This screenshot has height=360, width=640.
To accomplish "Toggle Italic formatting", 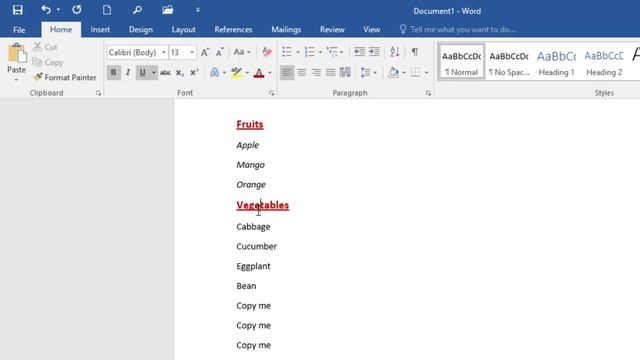I will click(x=128, y=73).
